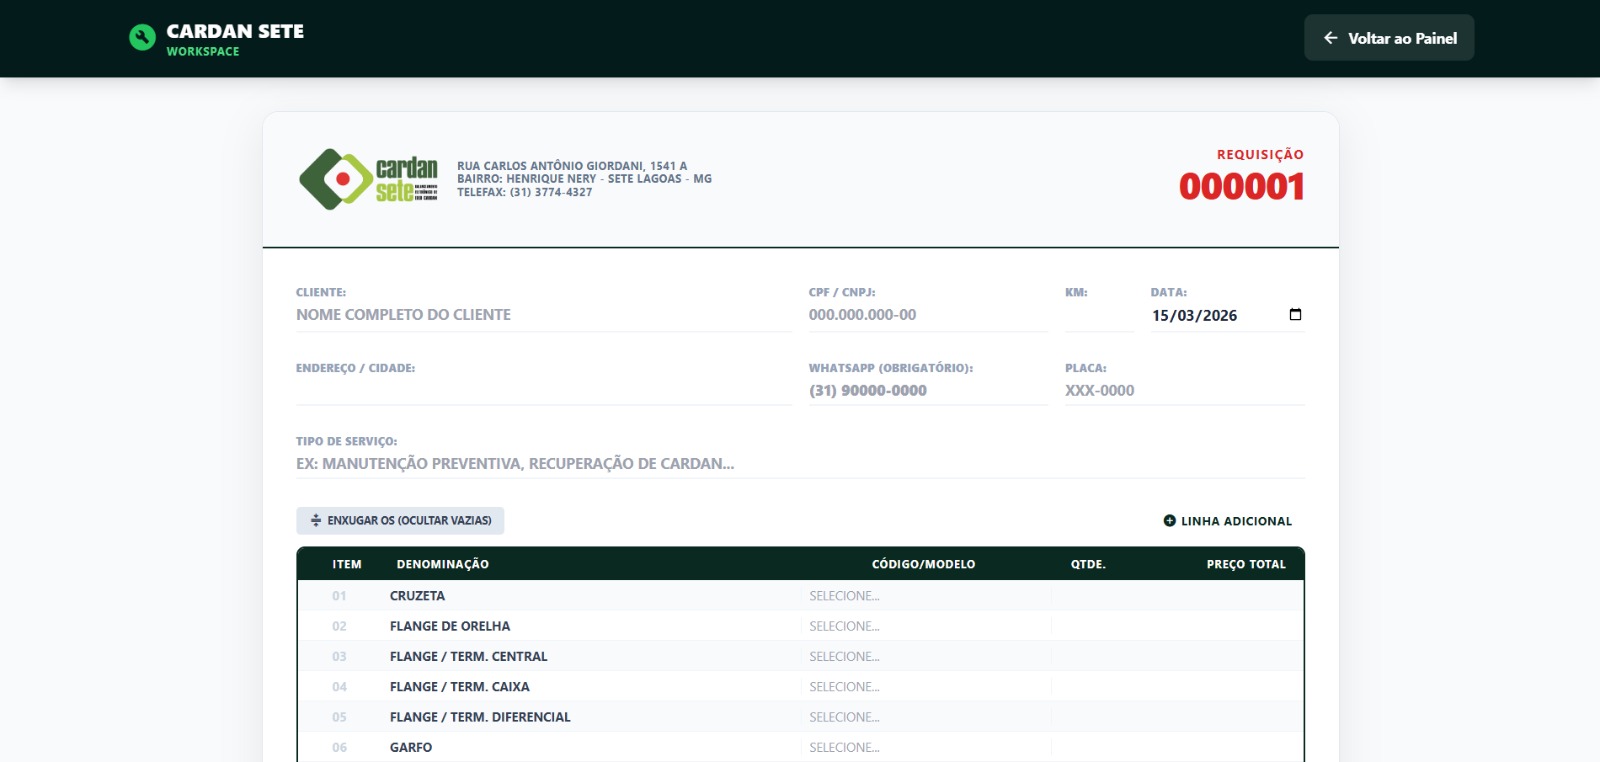Image resolution: width=1600 pixels, height=762 pixels.
Task: Click Voltar ao Painel button
Action: [x=1389, y=38]
